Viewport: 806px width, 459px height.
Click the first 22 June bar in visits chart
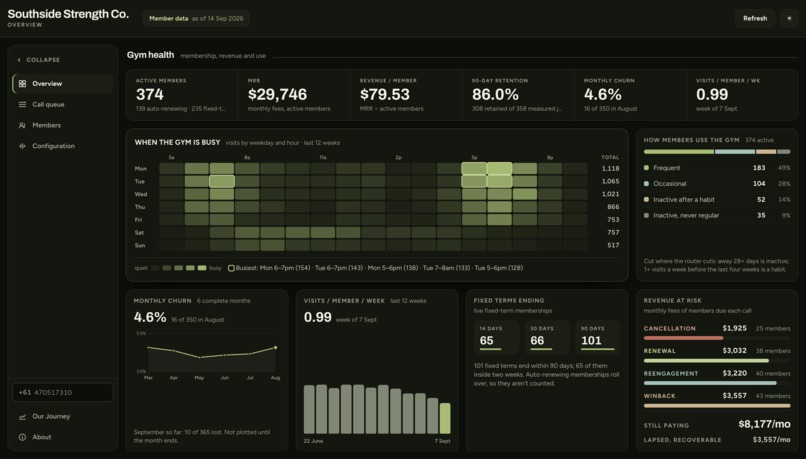(309, 410)
